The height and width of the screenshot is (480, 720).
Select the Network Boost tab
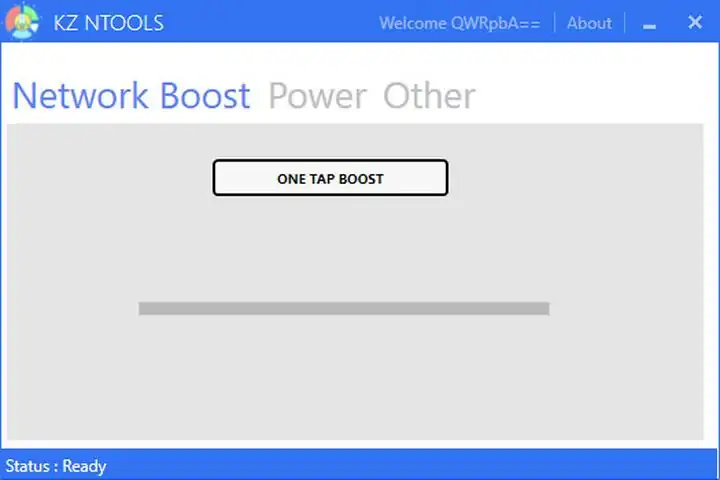pyautogui.click(x=131, y=96)
